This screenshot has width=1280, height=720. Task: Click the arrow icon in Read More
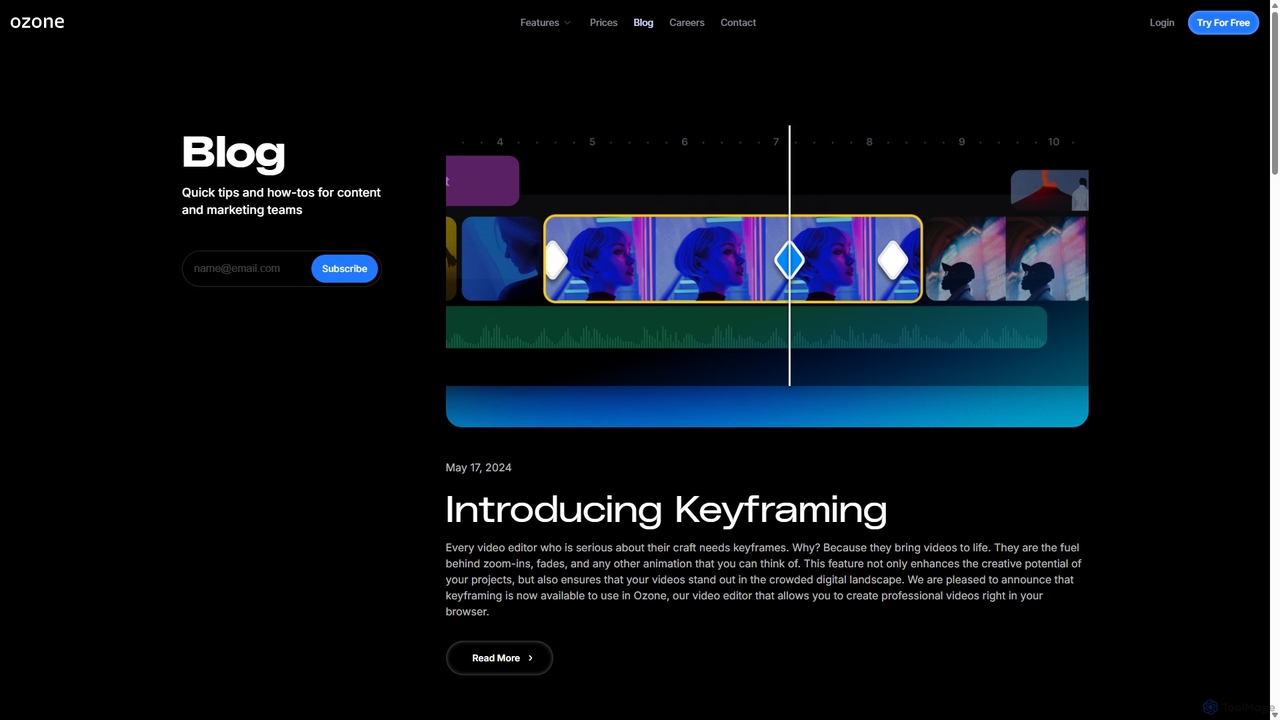click(530, 658)
